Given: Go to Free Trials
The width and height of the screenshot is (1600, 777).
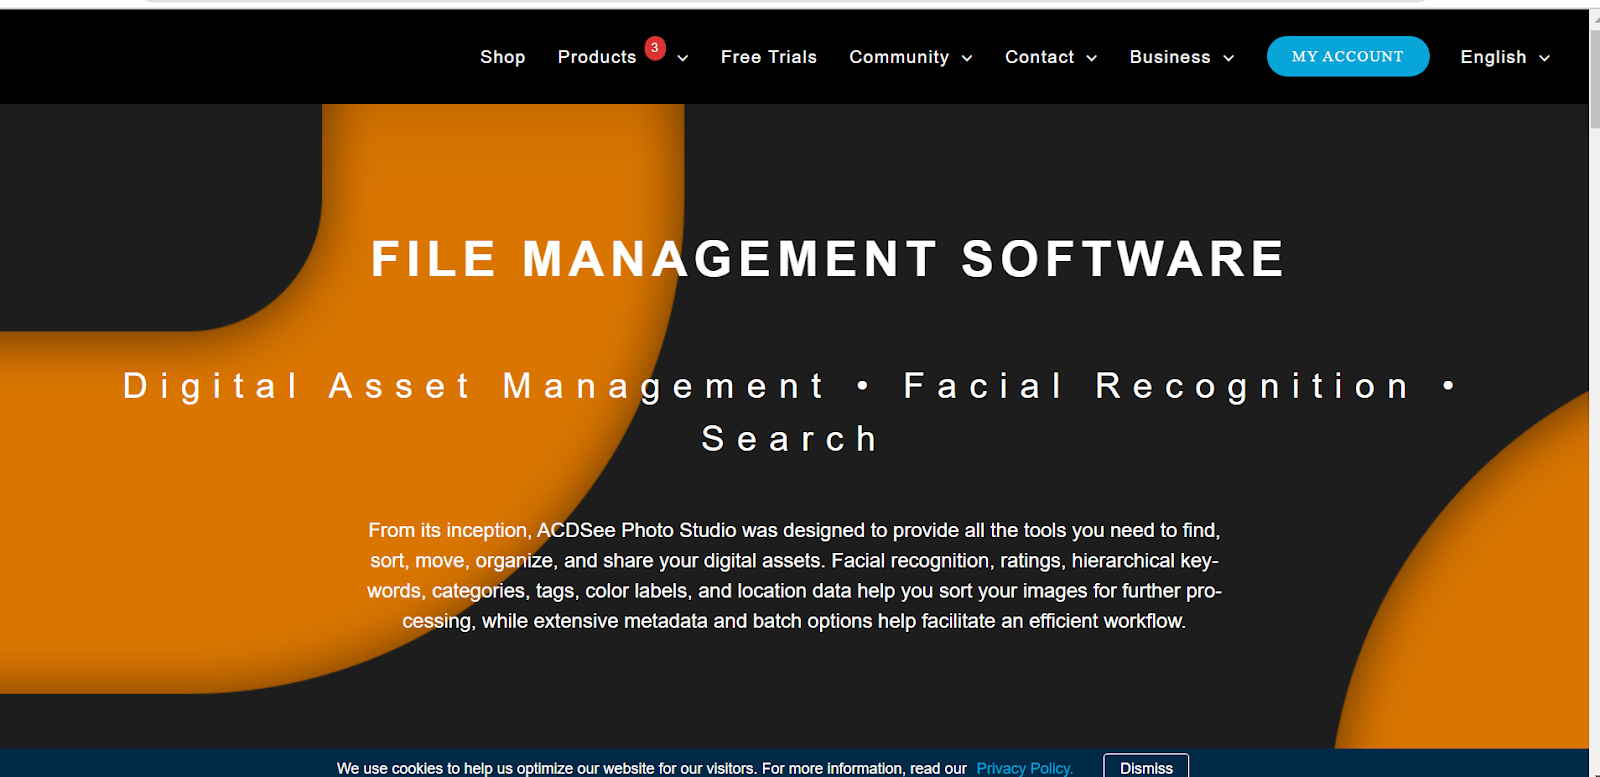Looking at the screenshot, I should pyautogui.click(x=769, y=57).
